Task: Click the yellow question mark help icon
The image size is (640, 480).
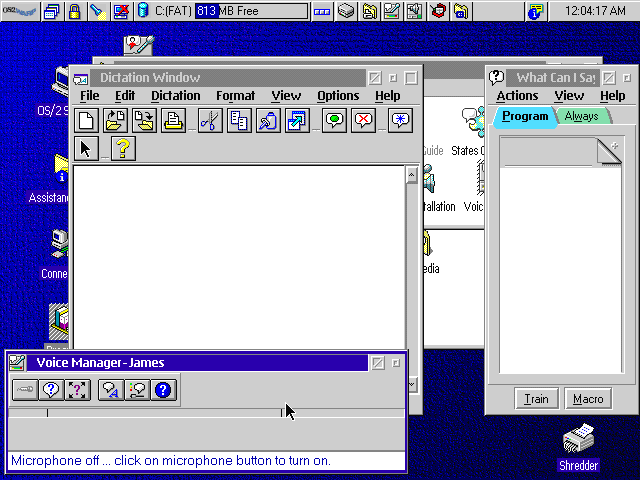Action: click(123, 149)
